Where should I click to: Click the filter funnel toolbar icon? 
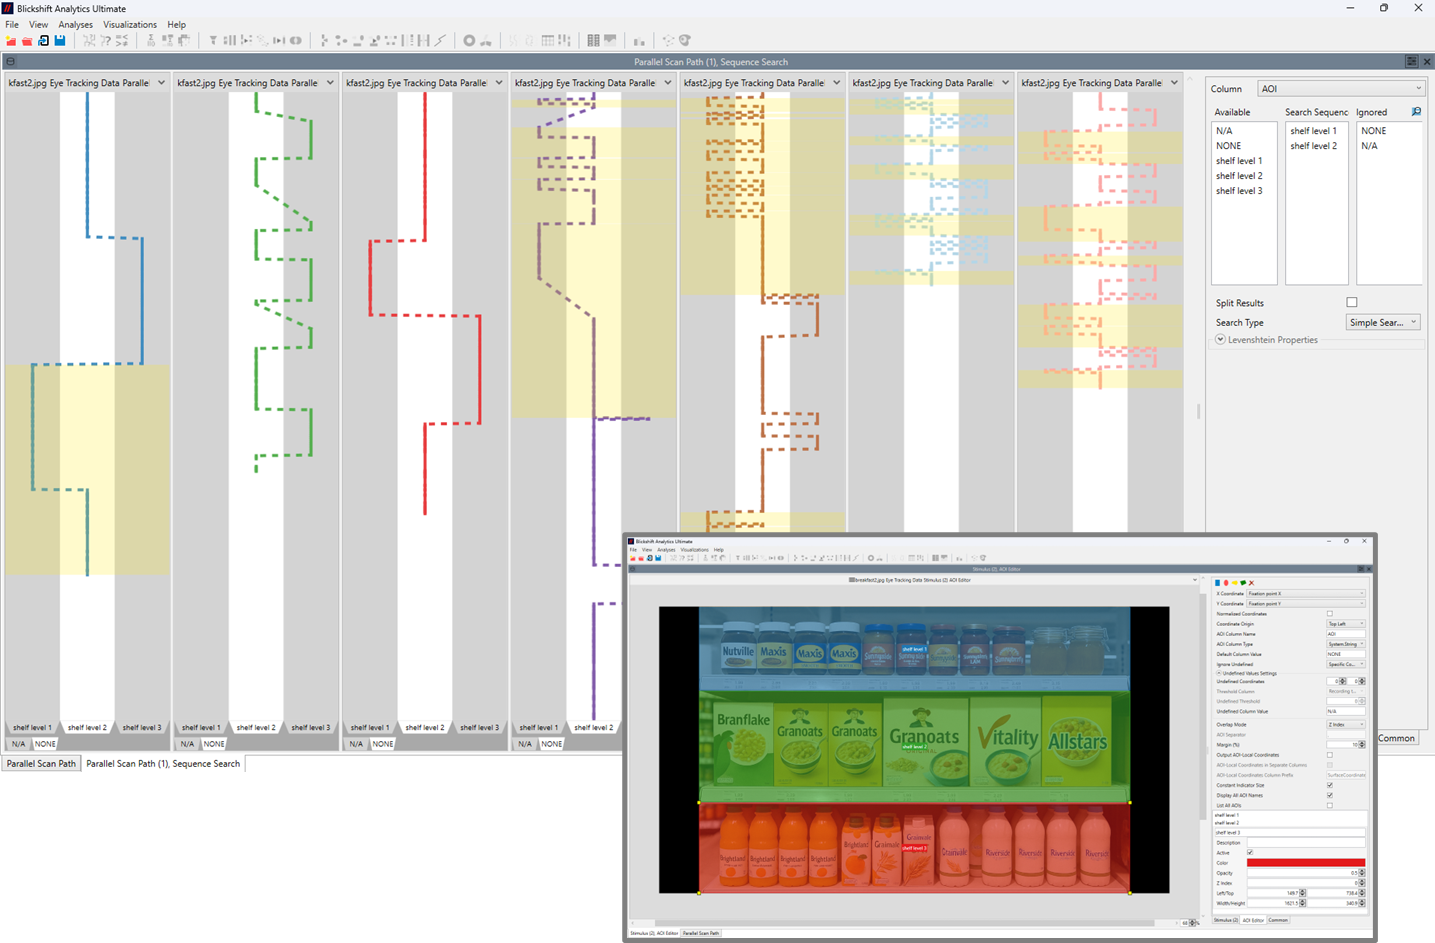(213, 41)
